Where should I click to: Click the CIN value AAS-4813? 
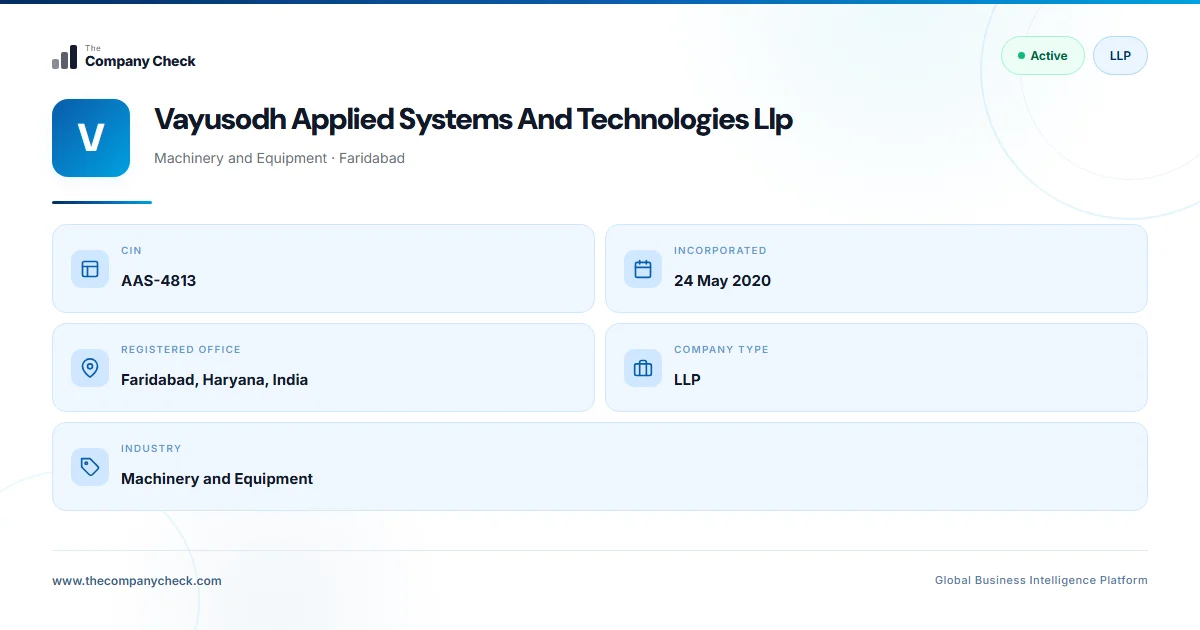(158, 281)
